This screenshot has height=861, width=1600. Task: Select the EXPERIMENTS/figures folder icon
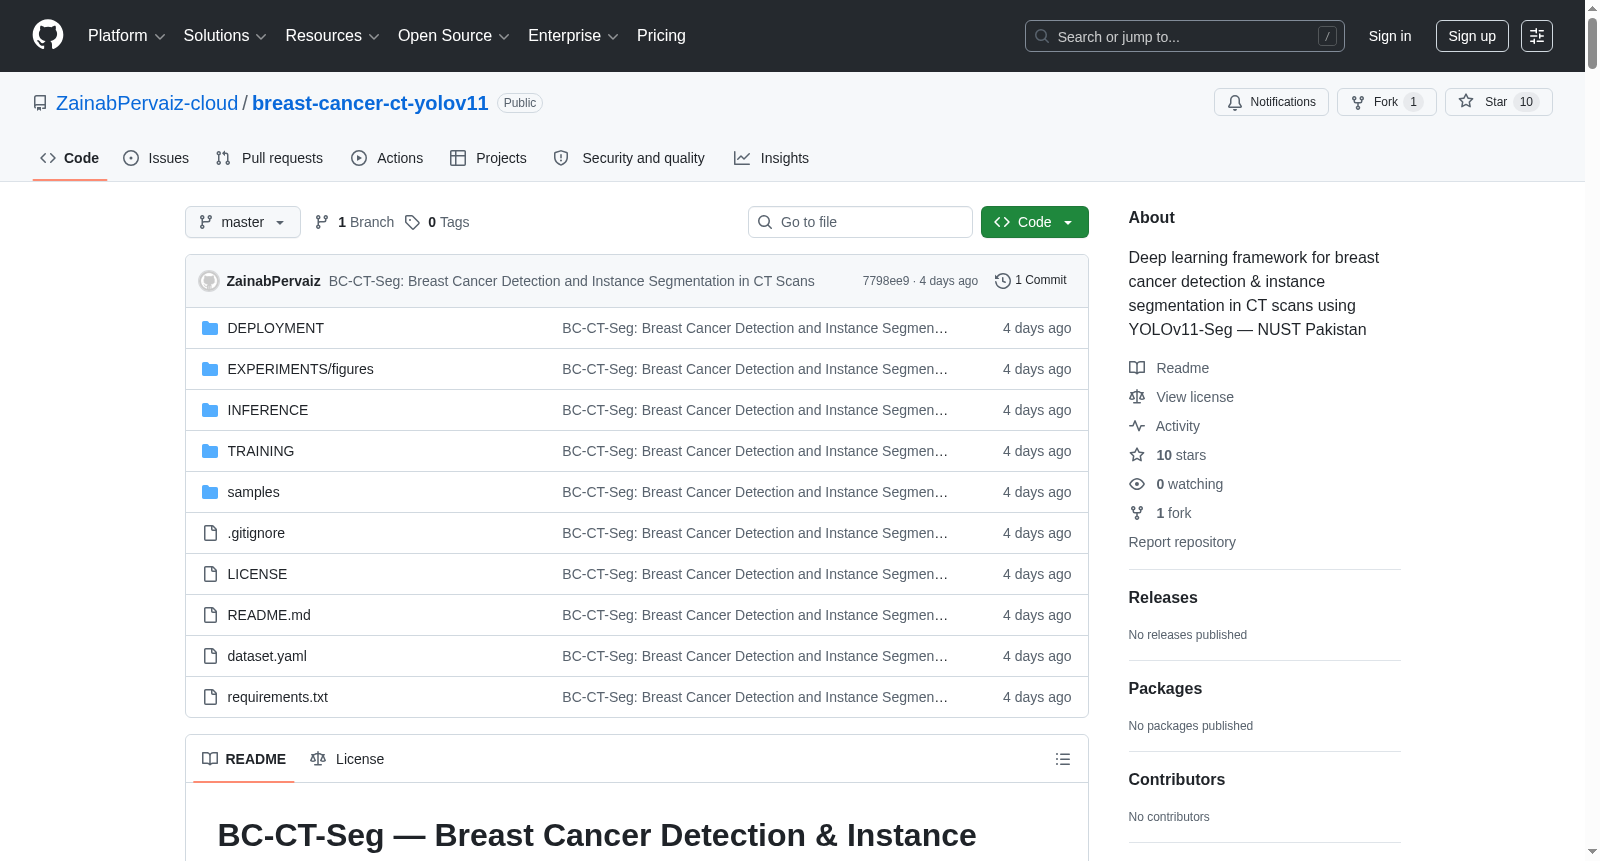coord(210,369)
